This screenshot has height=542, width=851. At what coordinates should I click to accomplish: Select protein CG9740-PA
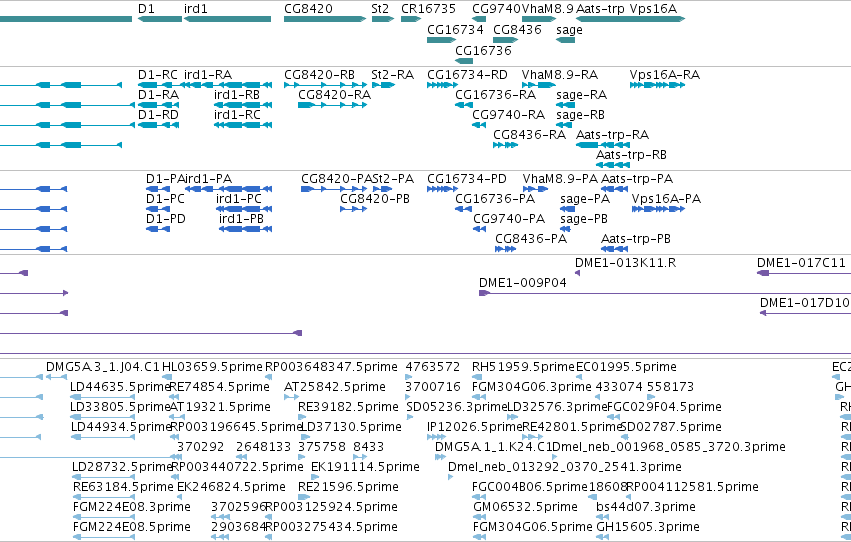pos(509,219)
